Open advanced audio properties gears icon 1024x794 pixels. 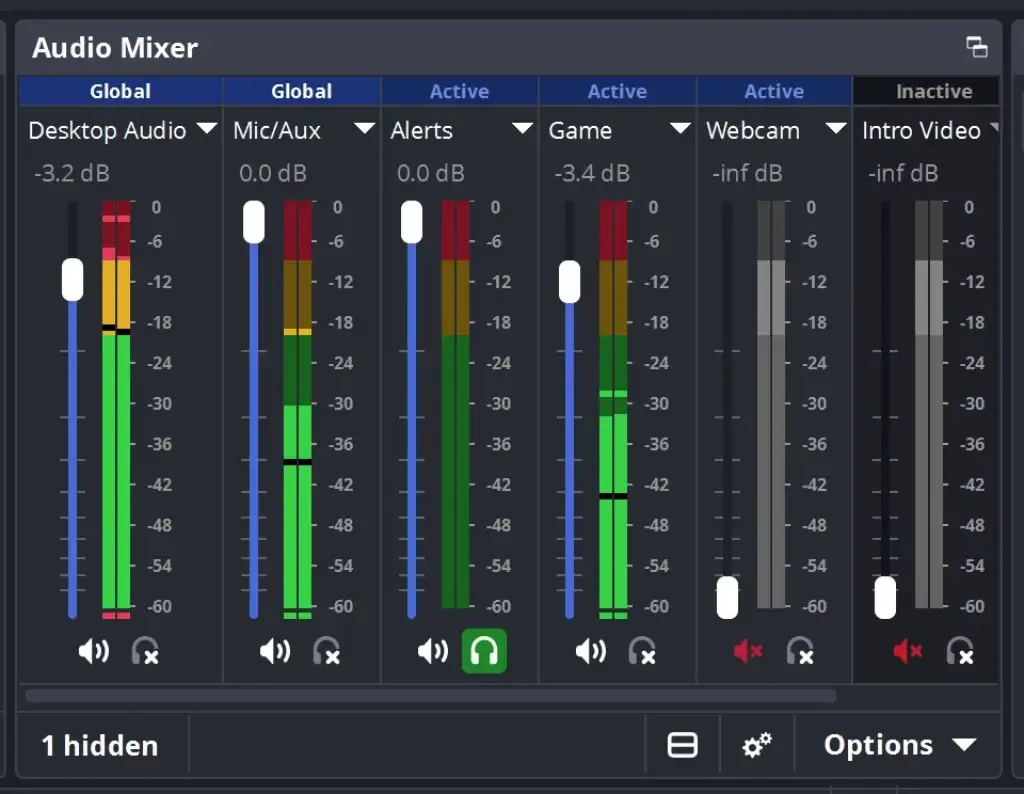757,745
